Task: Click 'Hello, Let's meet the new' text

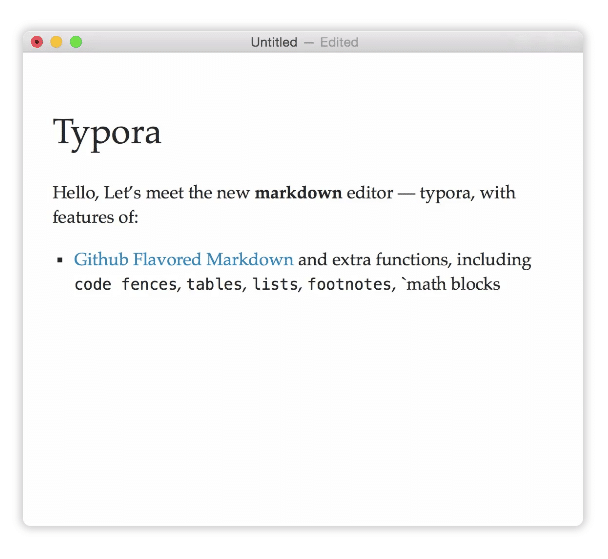Action: click(x=151, y=193)
